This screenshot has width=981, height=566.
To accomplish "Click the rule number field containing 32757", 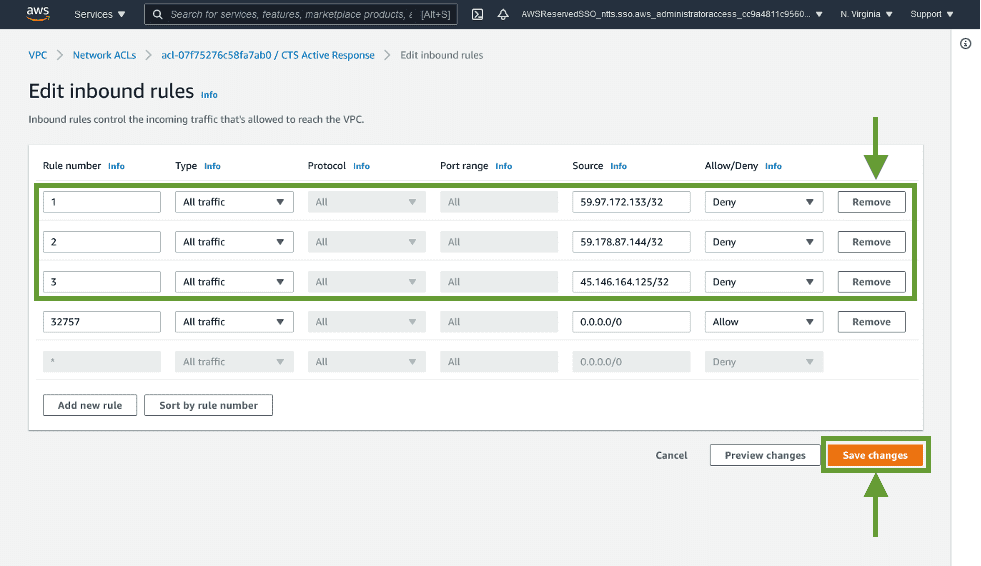I will click(x=102, y=322).
